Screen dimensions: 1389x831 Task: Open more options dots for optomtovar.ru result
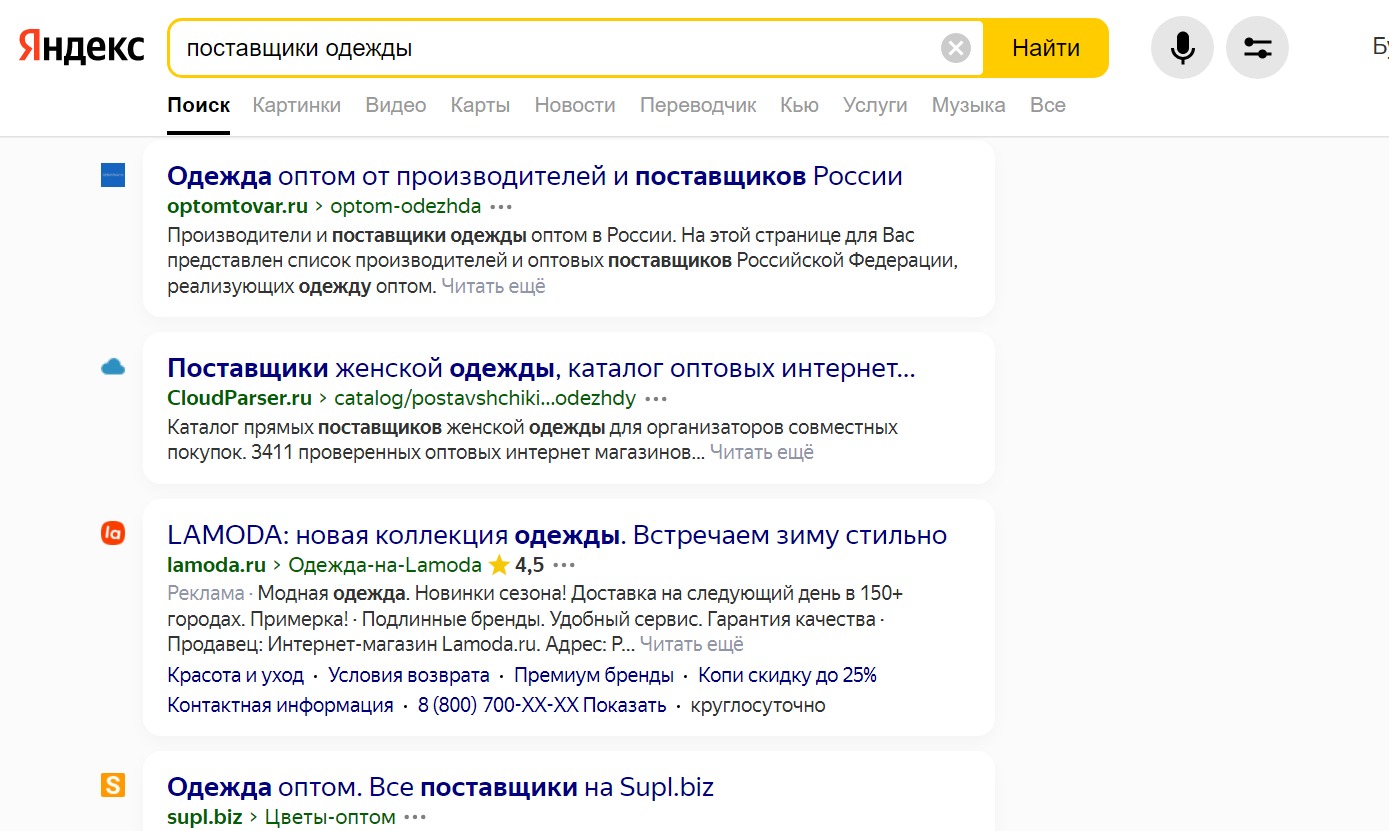click(501, 207)
